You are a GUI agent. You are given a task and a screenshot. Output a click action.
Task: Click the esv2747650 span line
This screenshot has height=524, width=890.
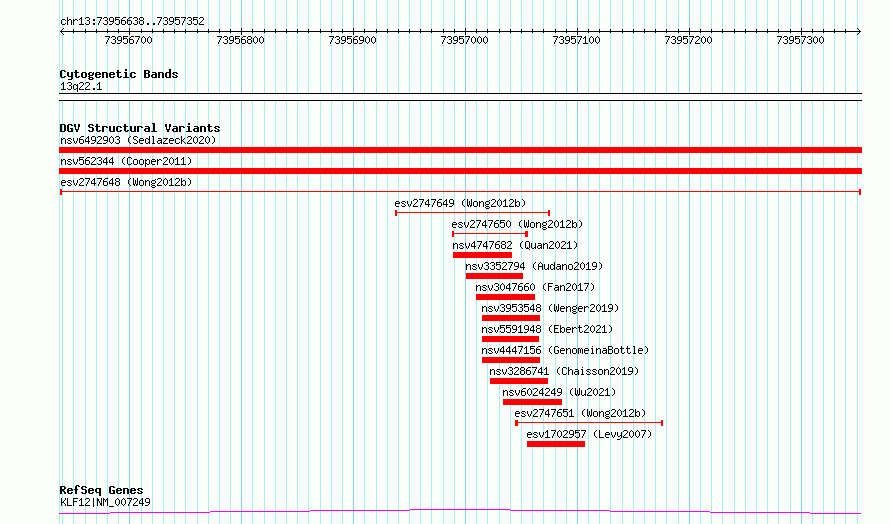(x=490, y=234)
